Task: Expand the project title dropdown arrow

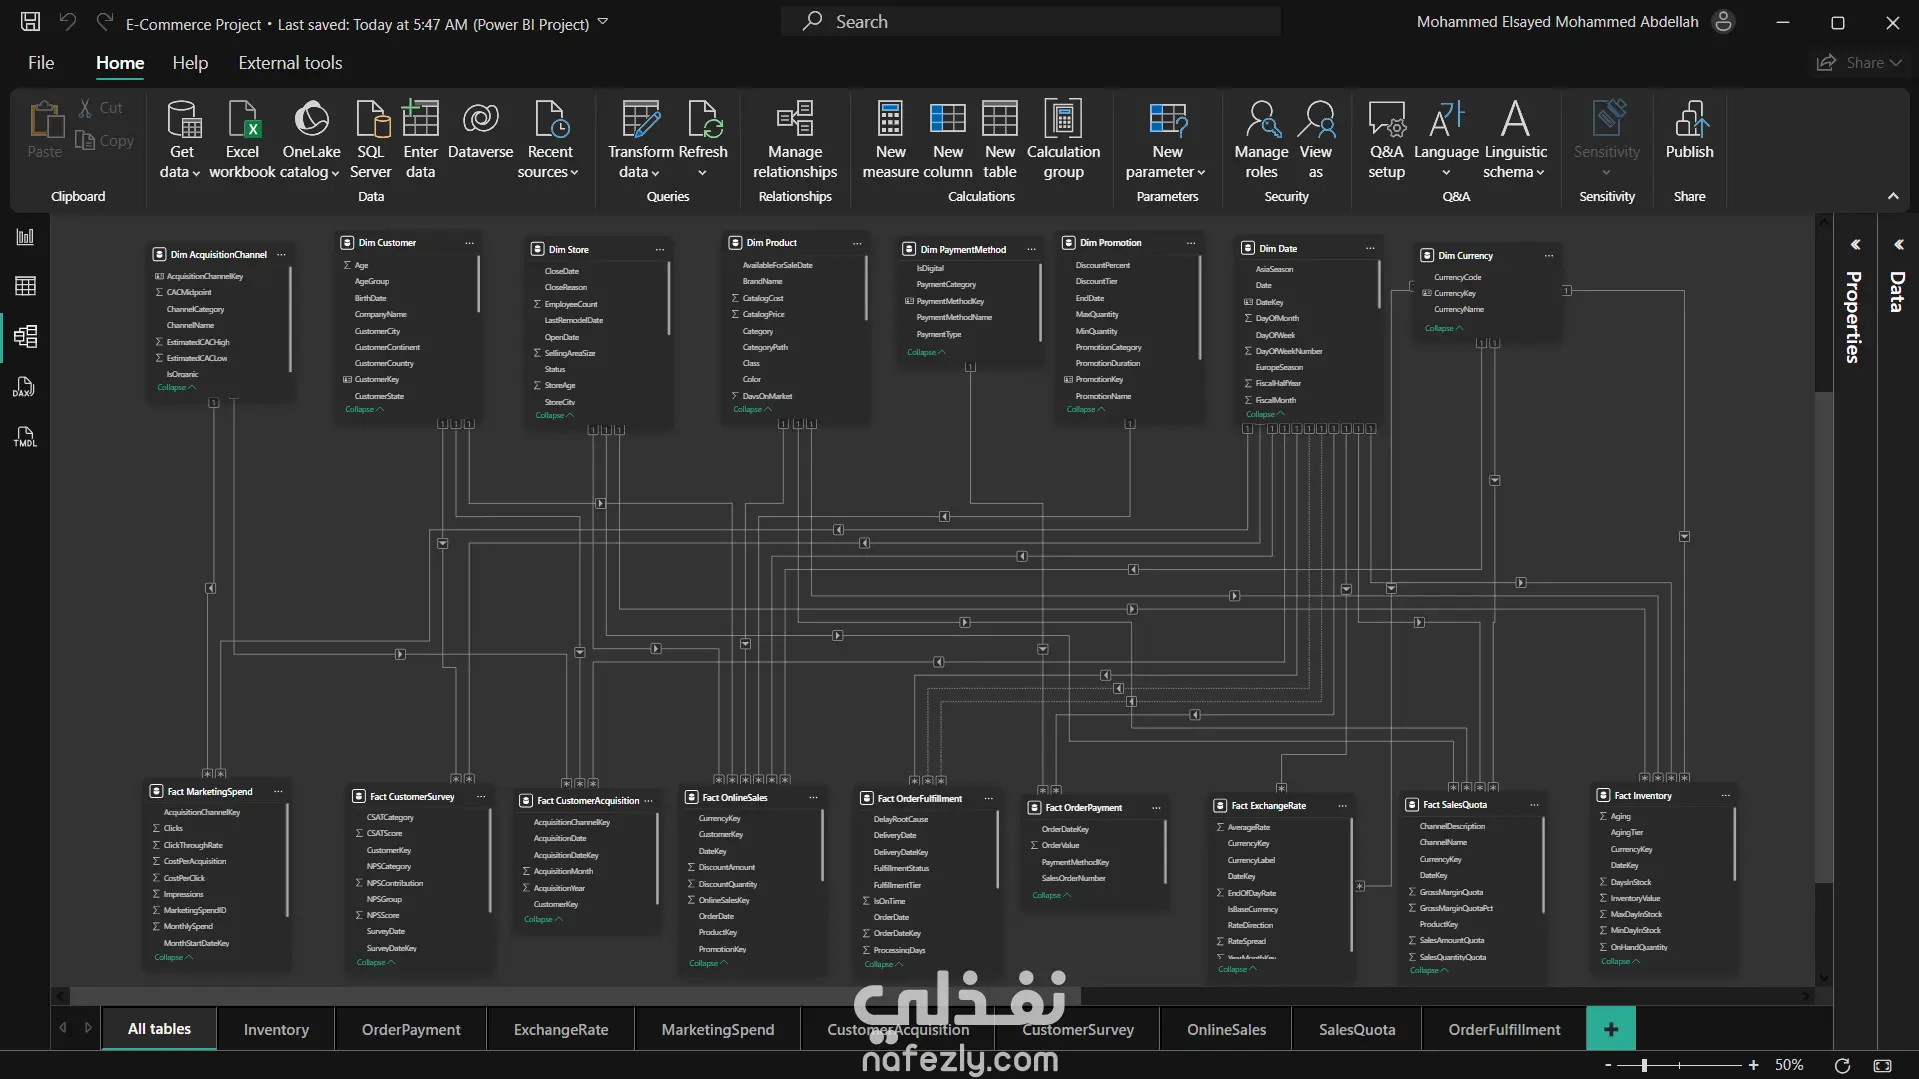Action: (x=603, y=22)
